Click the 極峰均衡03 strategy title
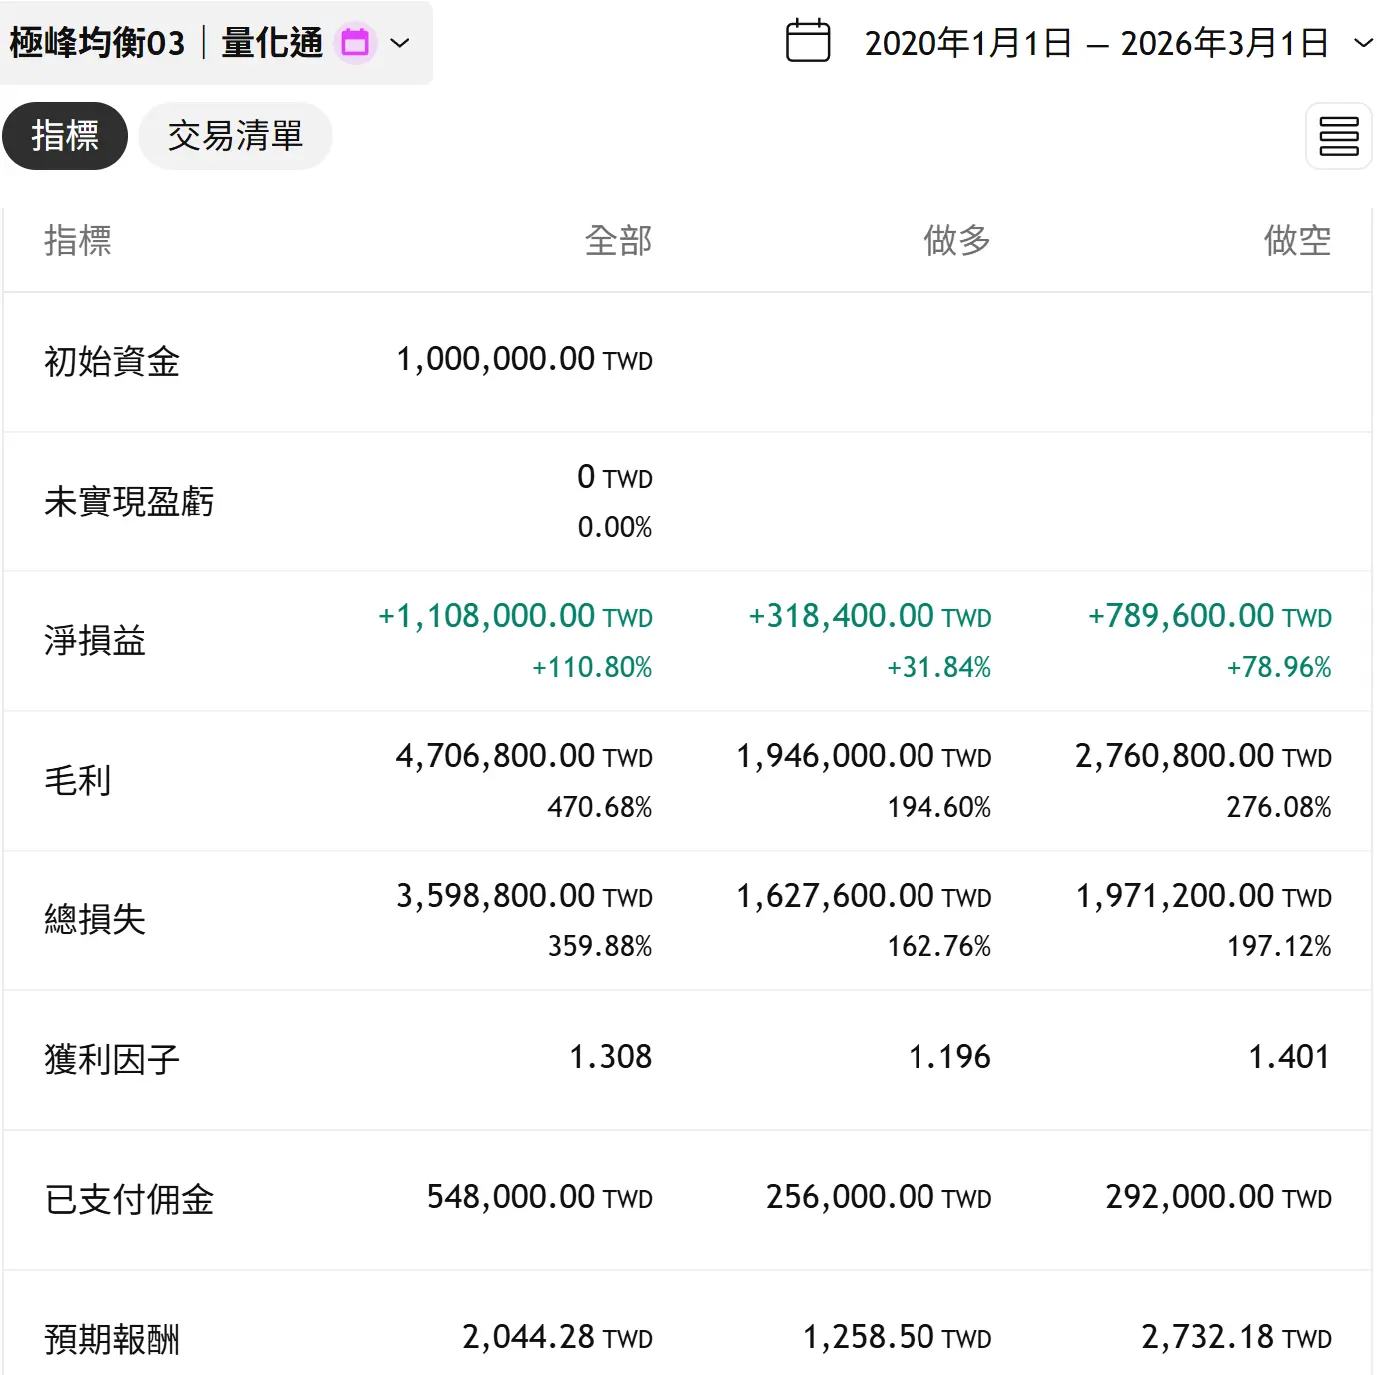Viewport: 1377px width, 1375px height. point(98,43)
